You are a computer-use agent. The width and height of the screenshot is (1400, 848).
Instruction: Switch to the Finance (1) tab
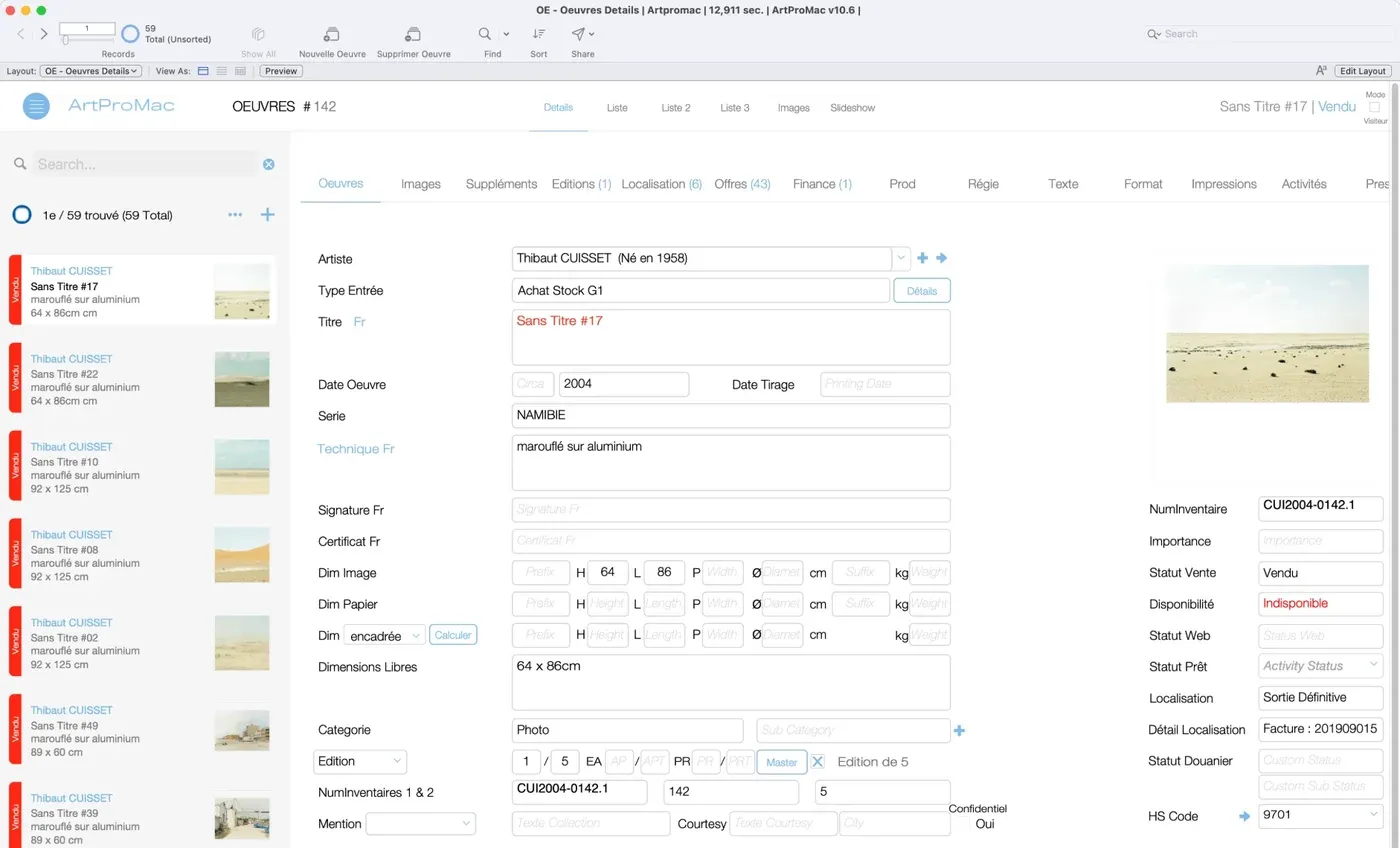[x=822, y=184]
